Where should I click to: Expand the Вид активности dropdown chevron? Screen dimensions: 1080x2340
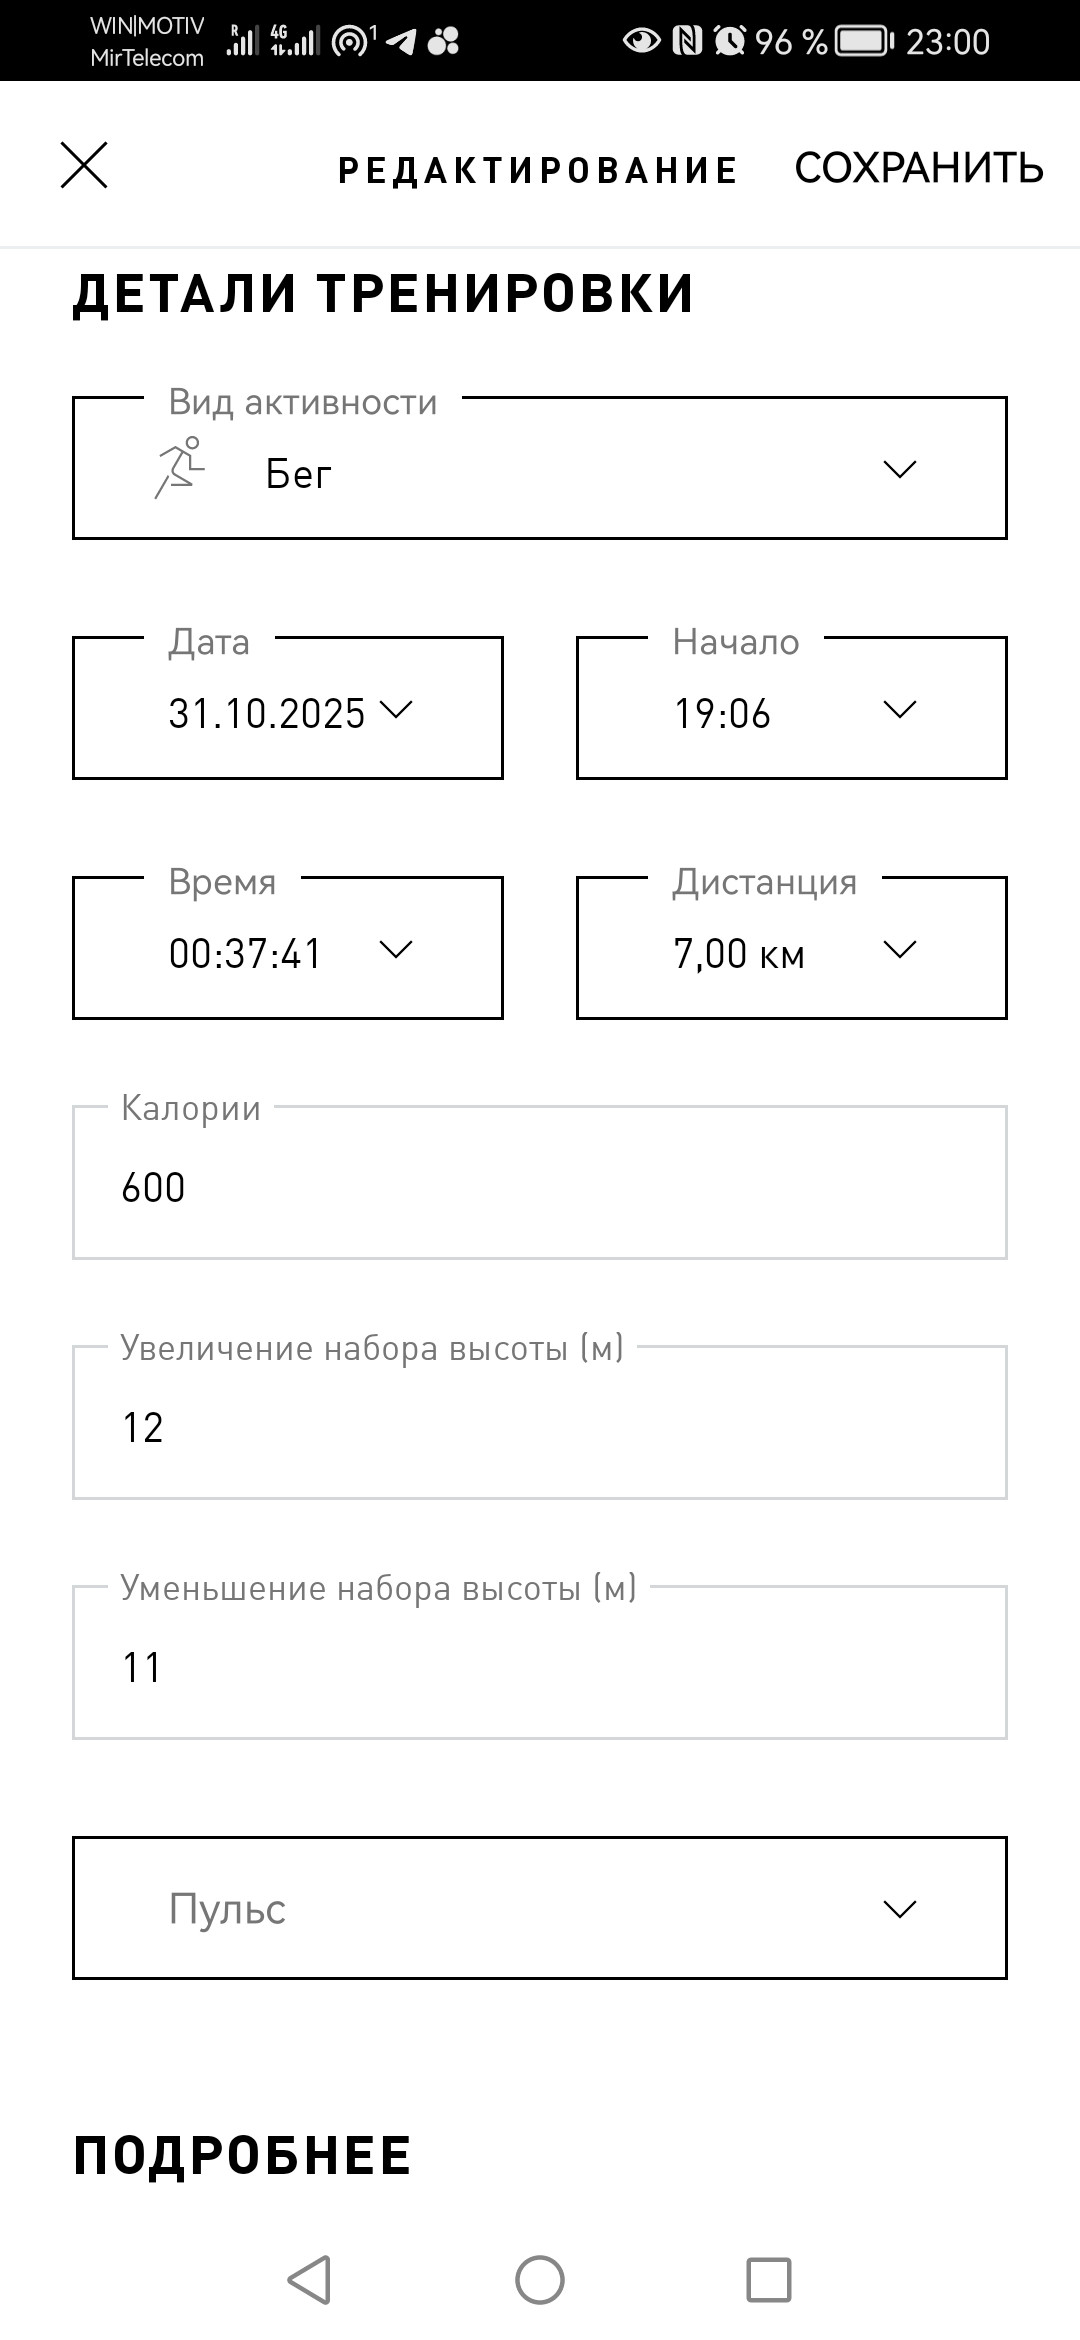click(x=900, y=469)
